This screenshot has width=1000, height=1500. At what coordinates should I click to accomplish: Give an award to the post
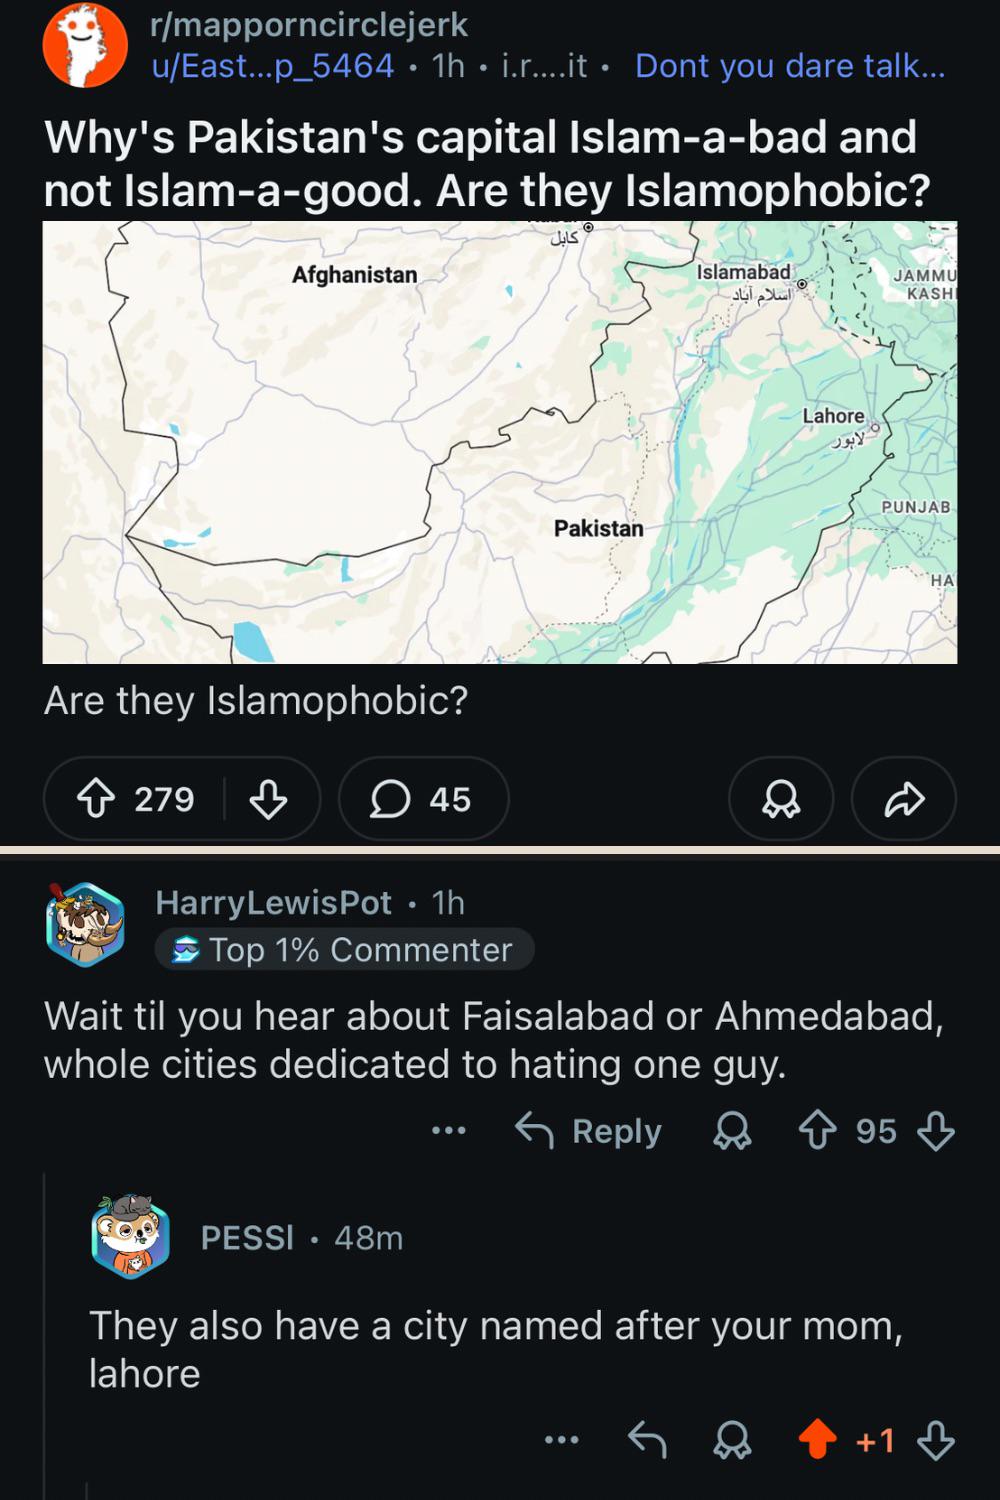click(x=780, y=798)
